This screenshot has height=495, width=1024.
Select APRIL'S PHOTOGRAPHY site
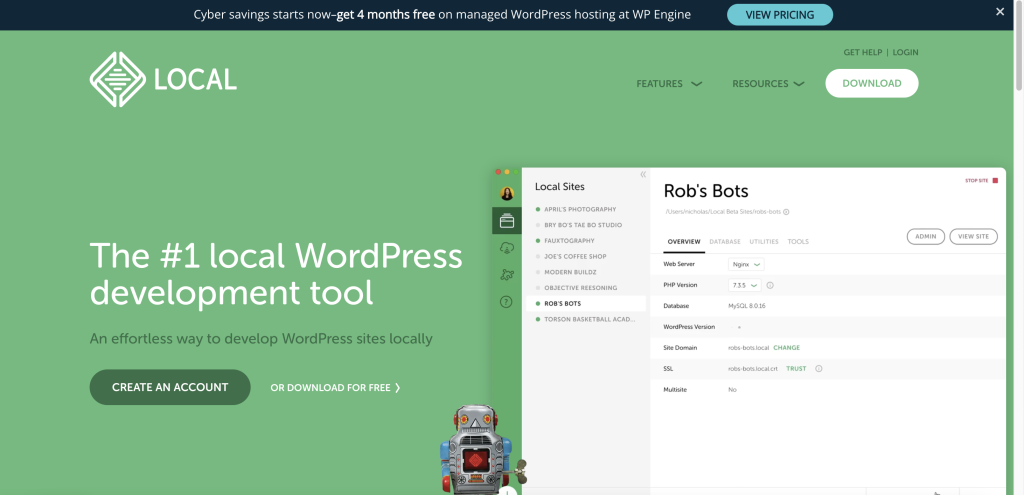pyautogui.click(x=580, y=210)
